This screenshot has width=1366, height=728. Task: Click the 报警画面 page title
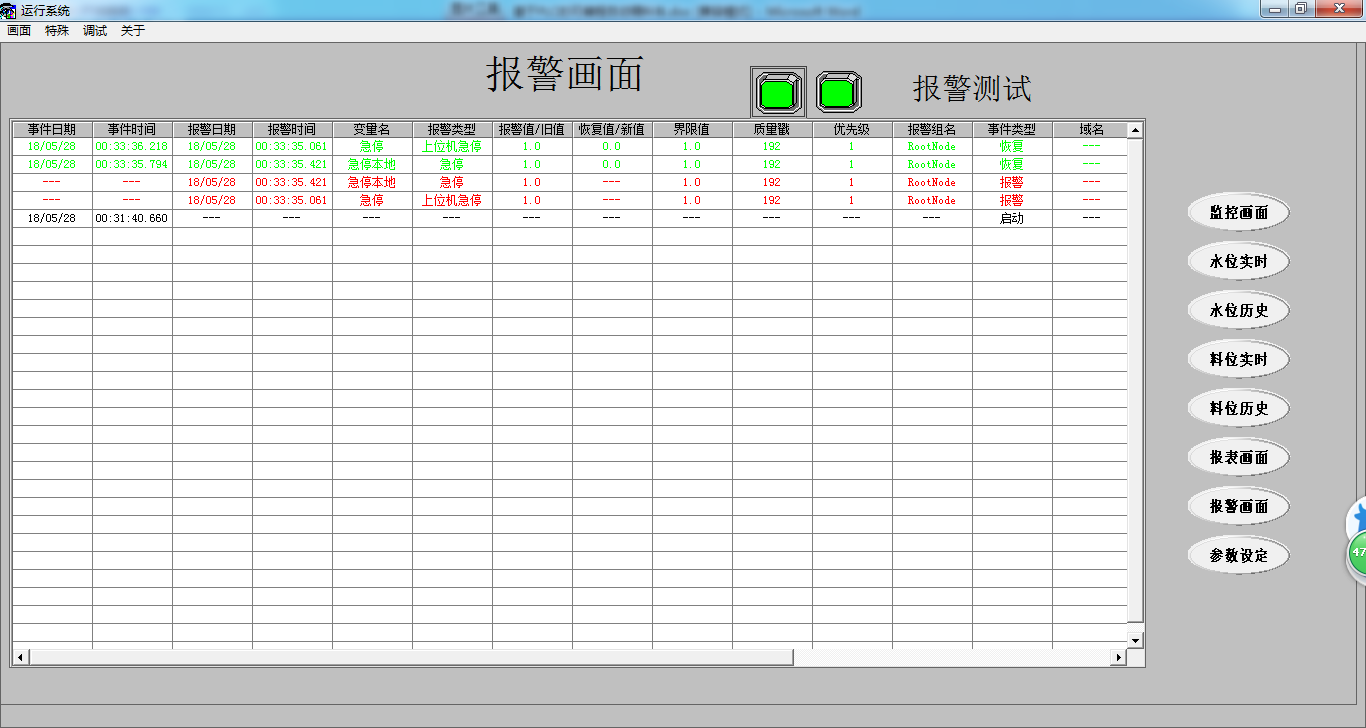[566, 74]
